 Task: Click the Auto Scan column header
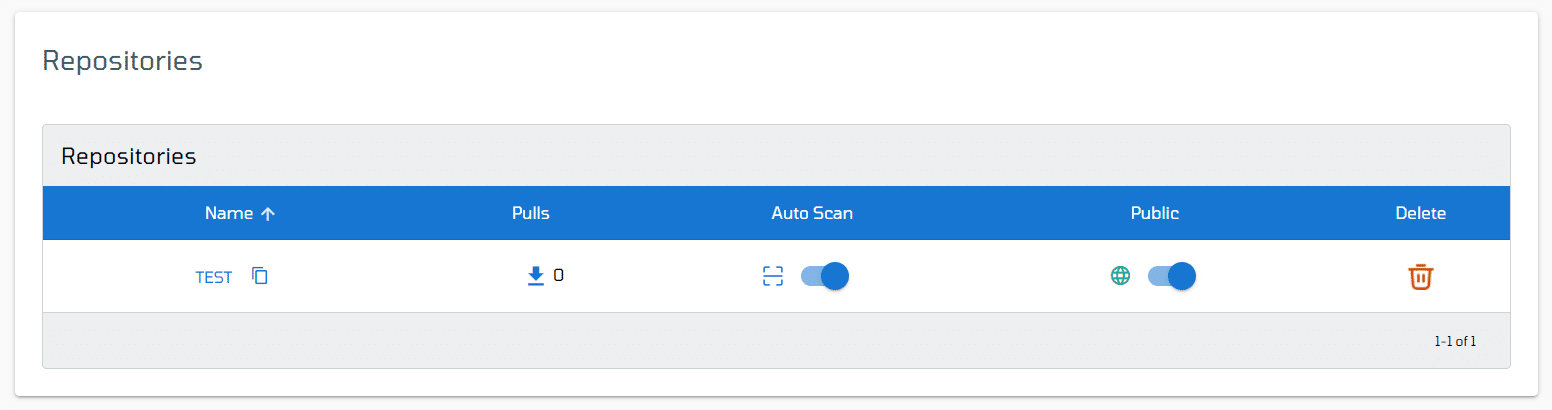[812, 213]
